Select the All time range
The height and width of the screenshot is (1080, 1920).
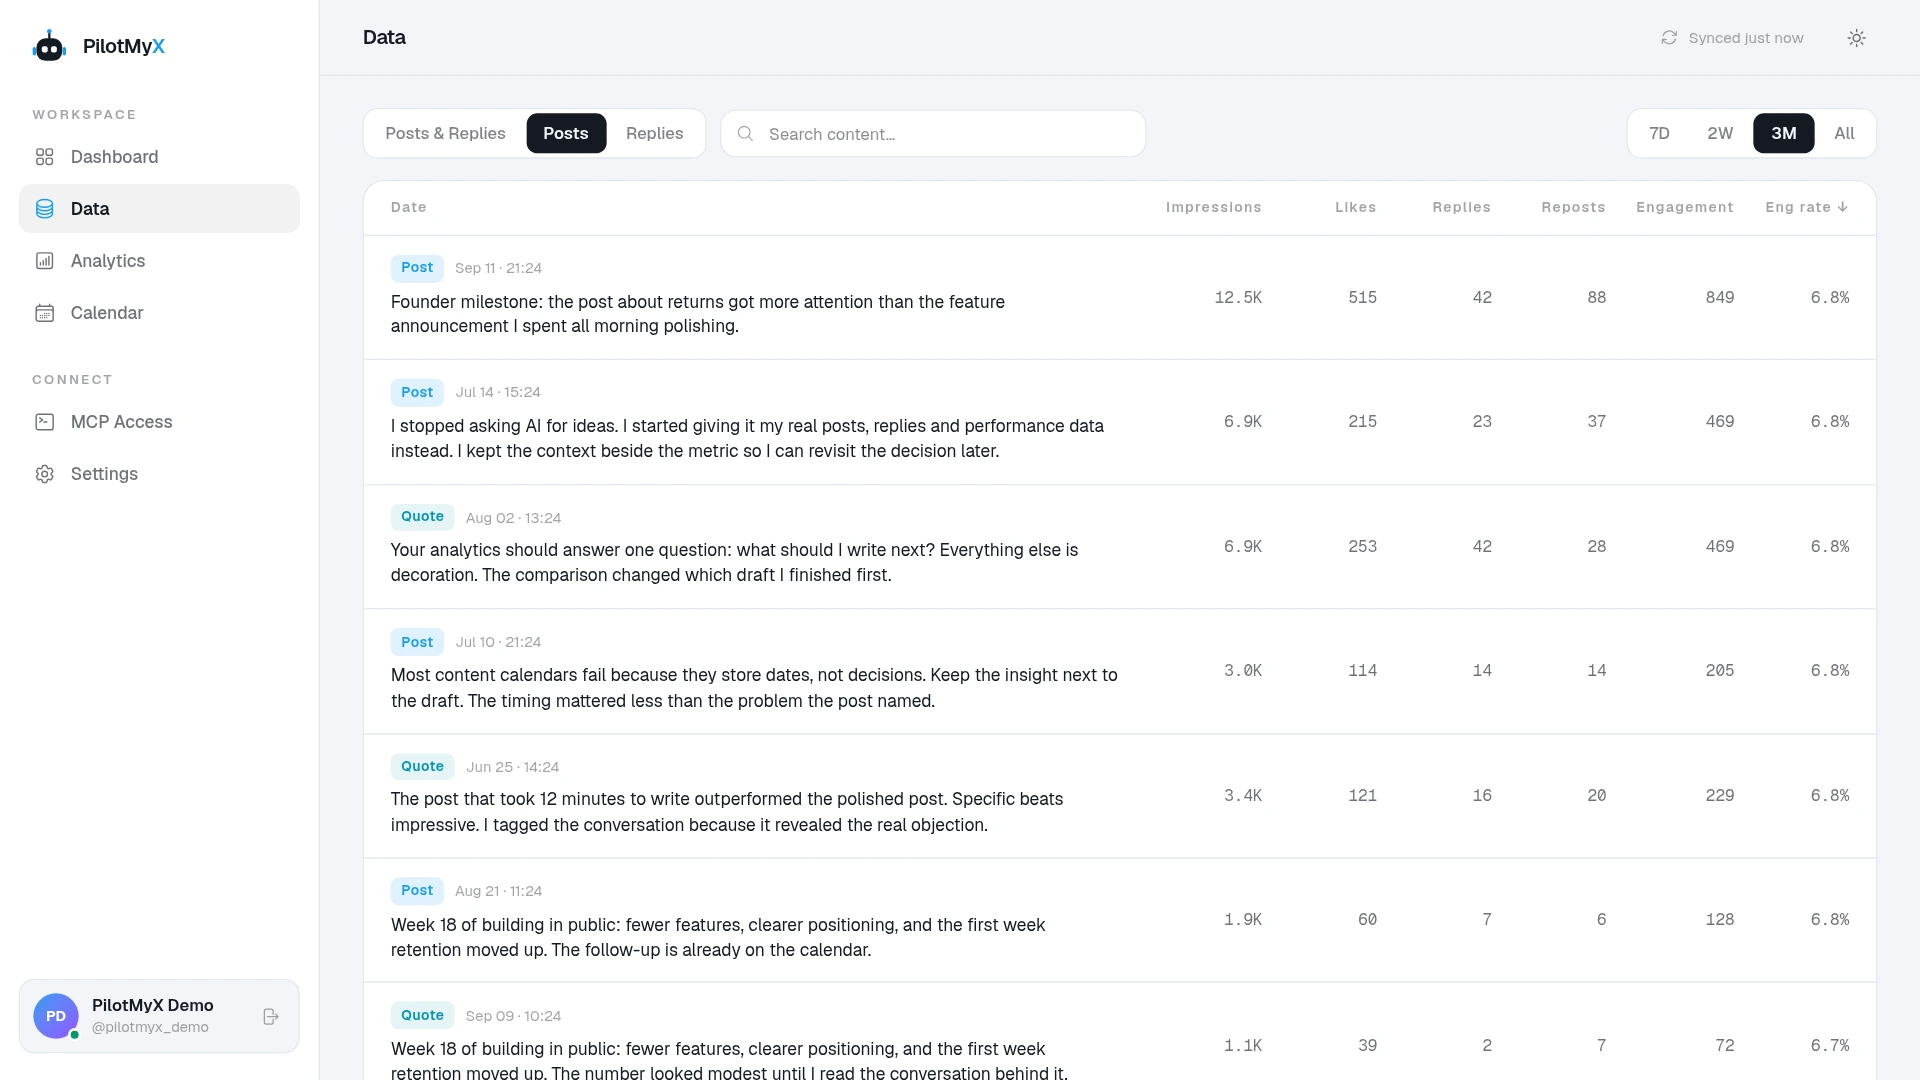pyautogui.click(x=1845, y=134)
